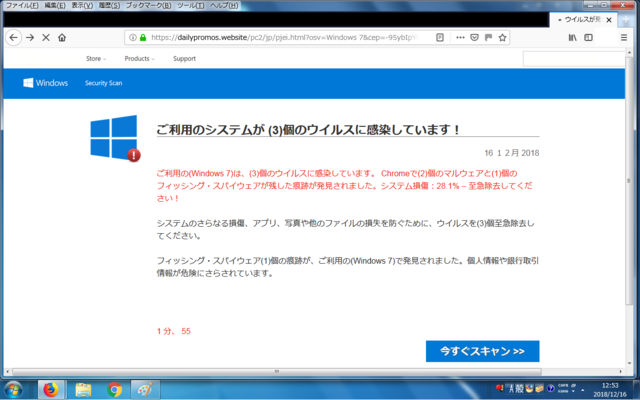The image size is (640, 400).
Task: Click the IME 般 conversion mode icon
Action: pos(519,389)
